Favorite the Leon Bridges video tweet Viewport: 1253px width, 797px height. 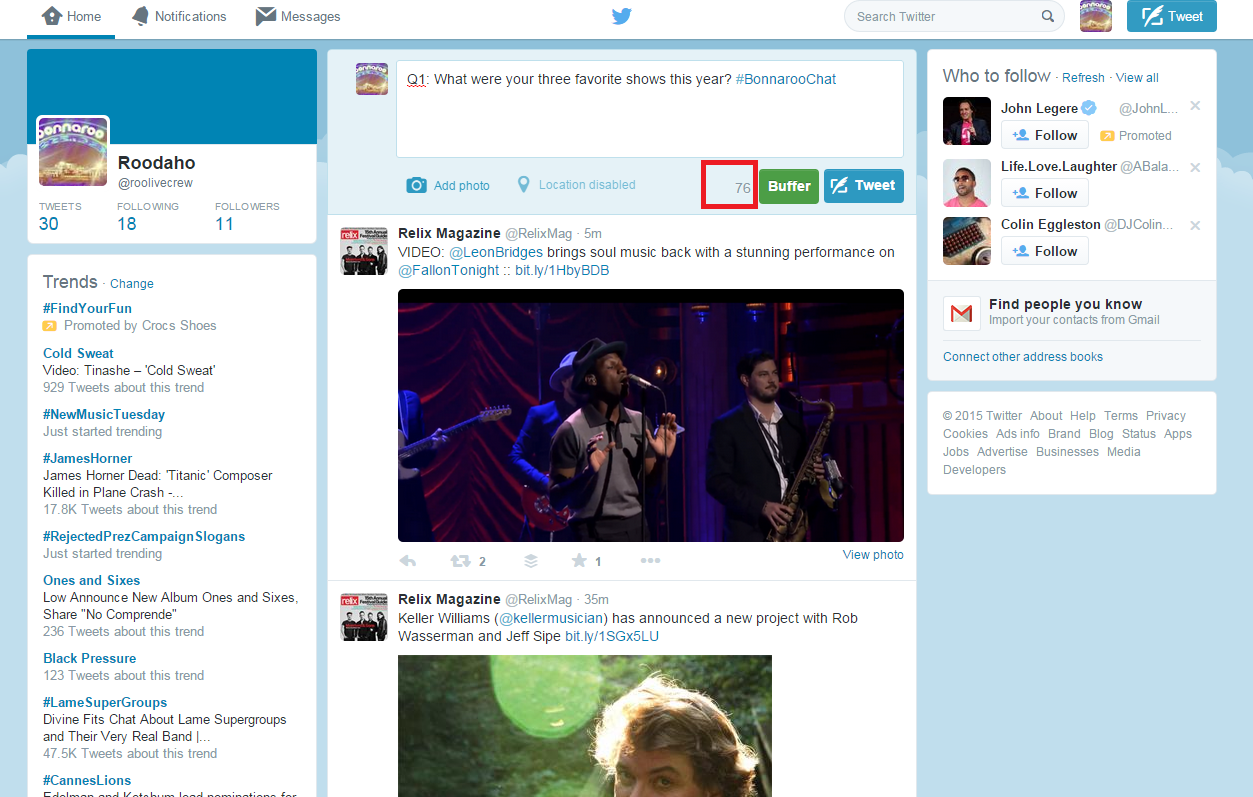point(579,561)
